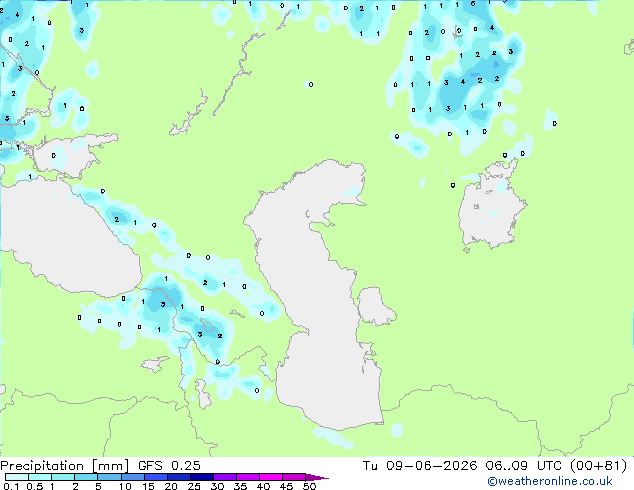Pick the 10–15 mm legend color swatch
Viewport: 634px width, 490px height.
click(132, 477)
